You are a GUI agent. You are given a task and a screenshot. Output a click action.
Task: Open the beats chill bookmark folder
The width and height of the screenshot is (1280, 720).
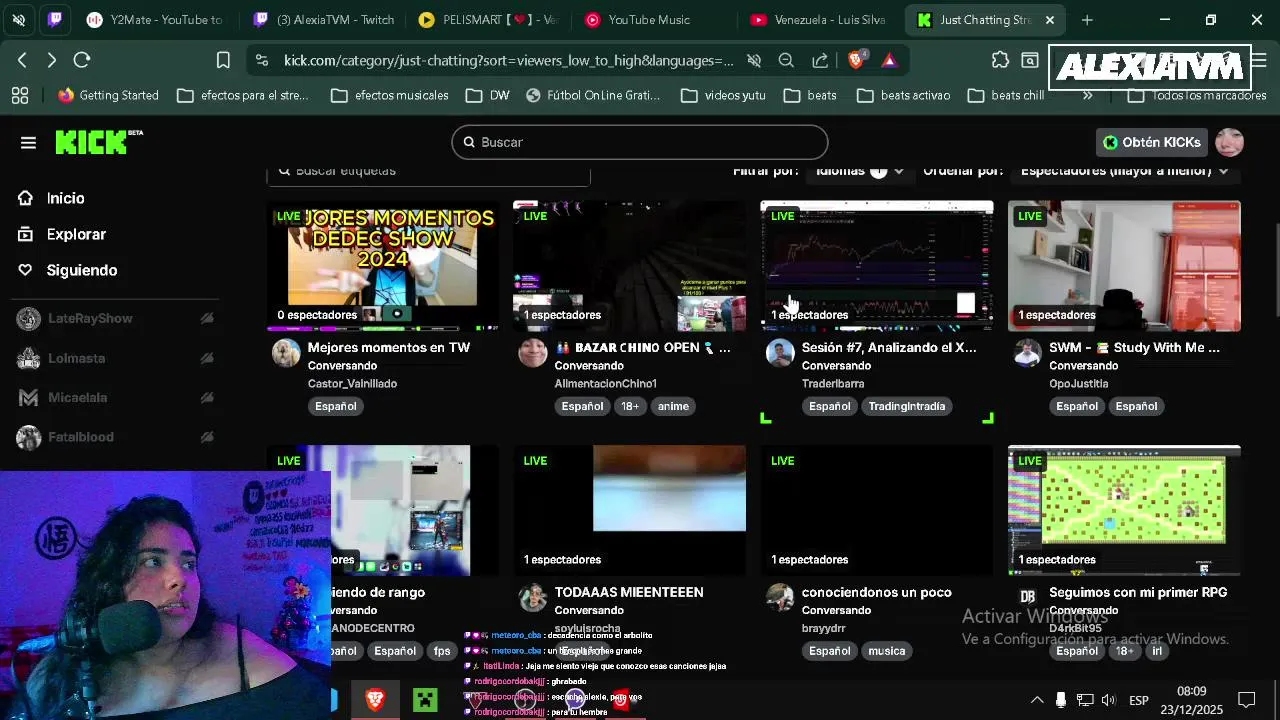(1007, 95)
